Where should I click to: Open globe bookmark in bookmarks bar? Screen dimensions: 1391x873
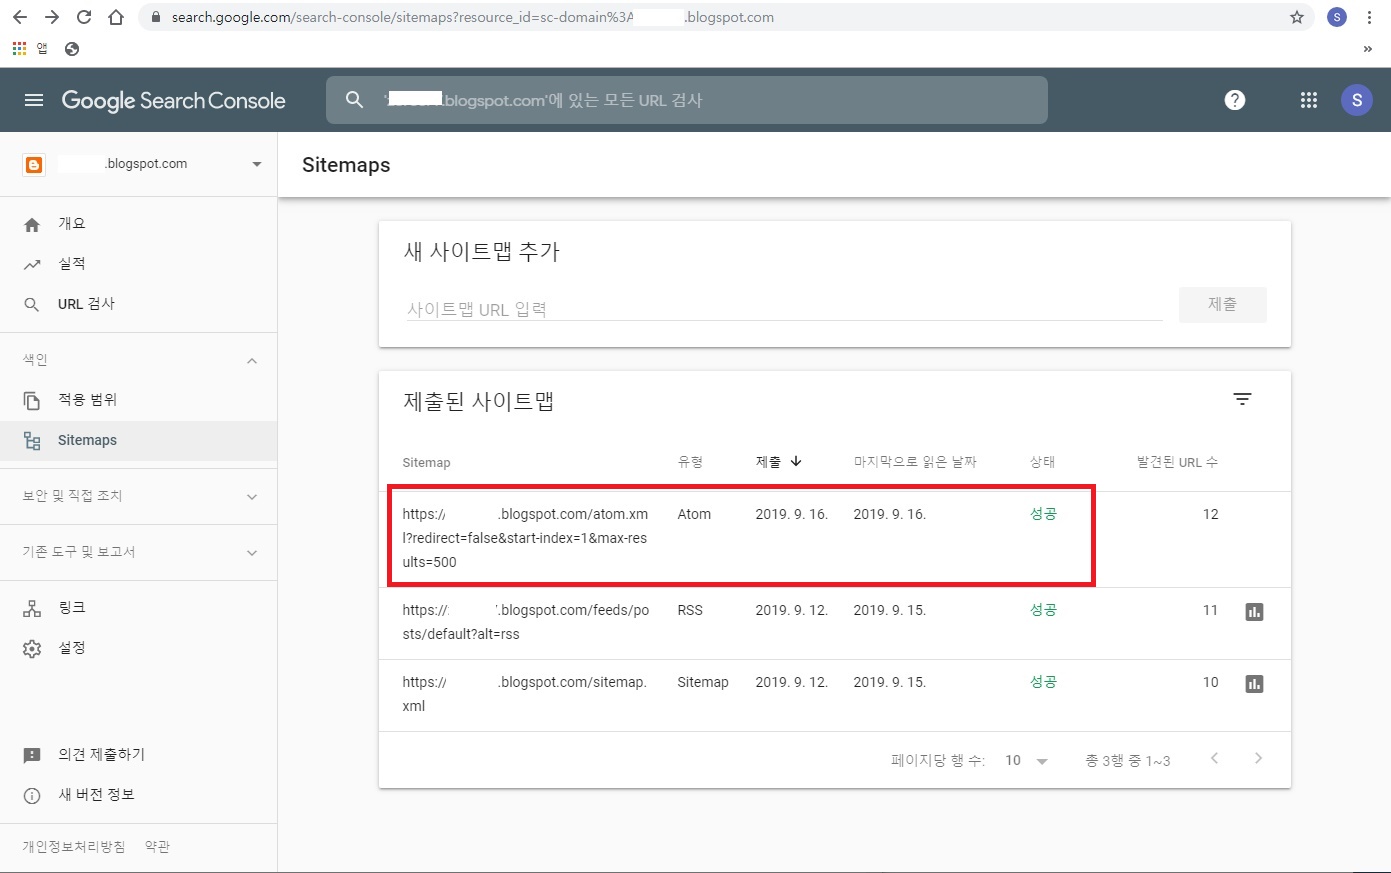pos(72,48)
